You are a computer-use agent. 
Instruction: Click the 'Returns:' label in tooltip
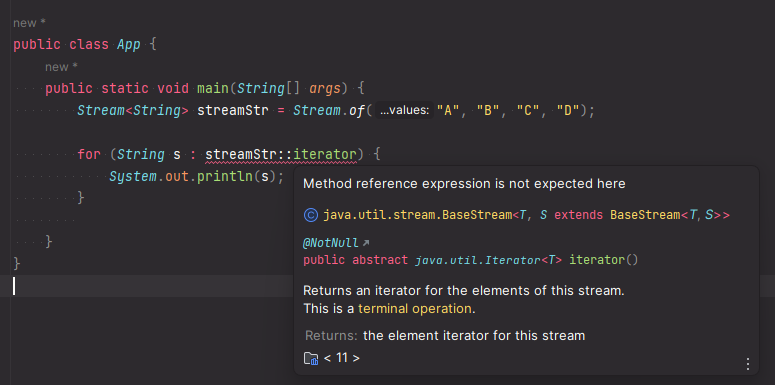331,336
